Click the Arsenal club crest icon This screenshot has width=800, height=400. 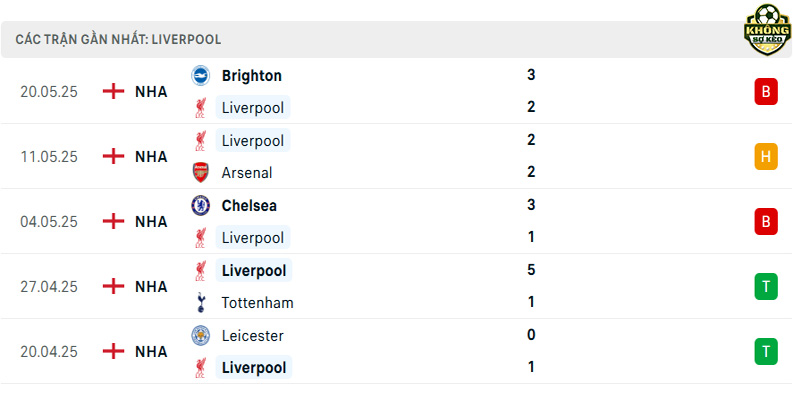(201, 172)
